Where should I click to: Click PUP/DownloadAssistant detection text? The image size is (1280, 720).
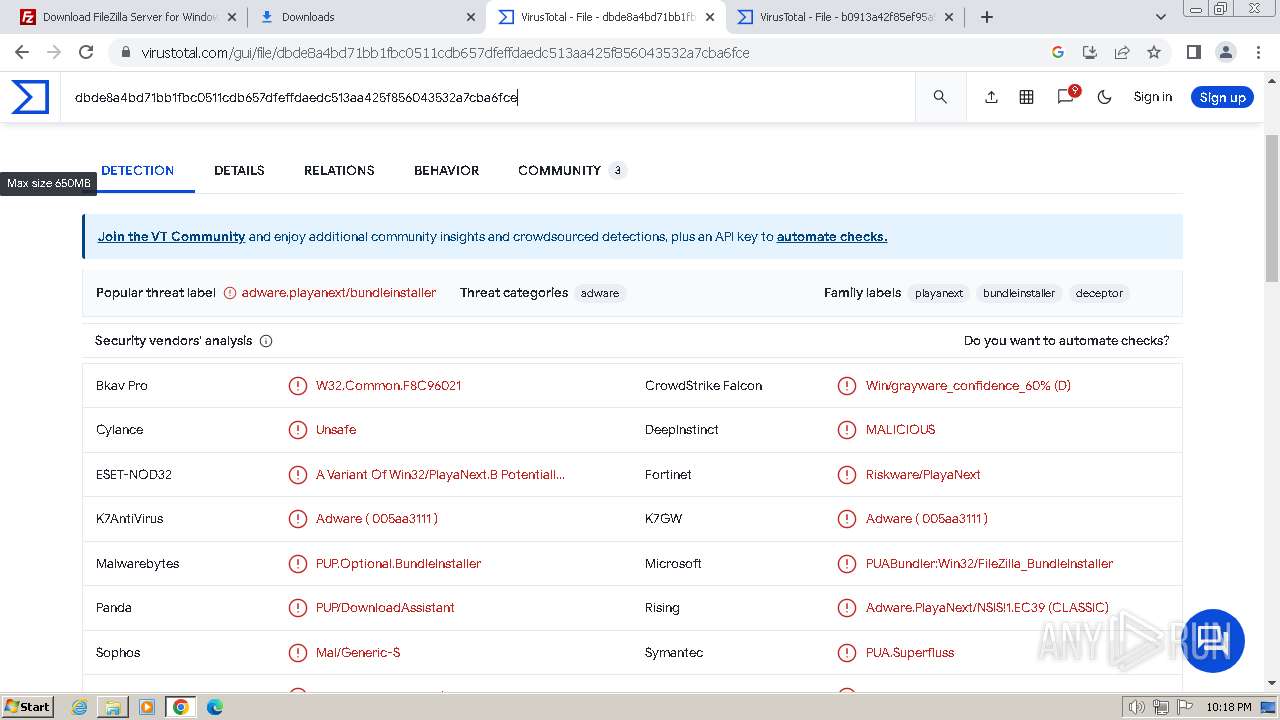tap(385, 608)
